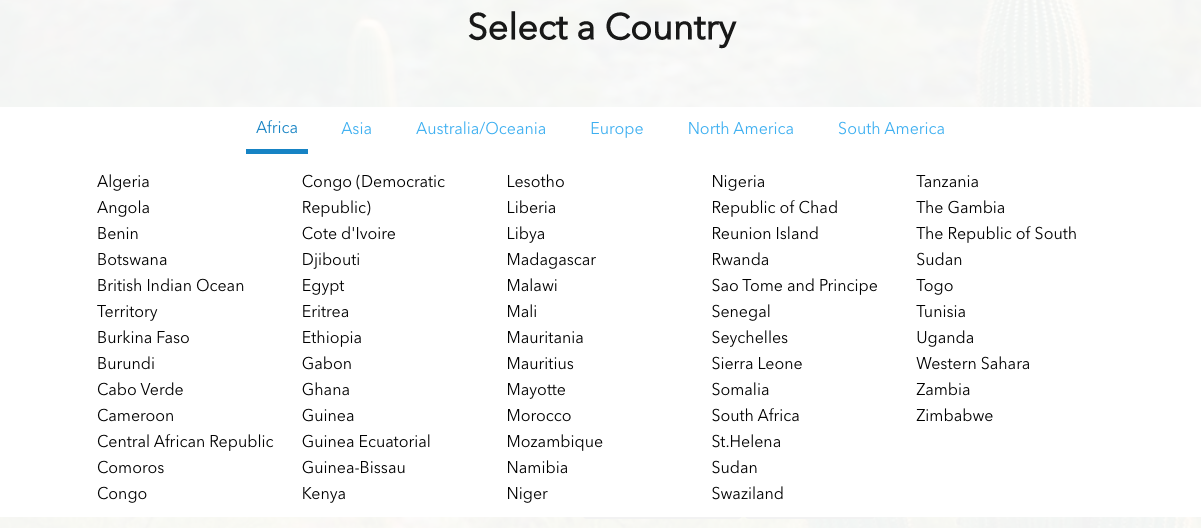The height and width of the screenshot is (528, 1201).
Task: Click the Cote d'Ivoire link
Action: tap(349, 234)
